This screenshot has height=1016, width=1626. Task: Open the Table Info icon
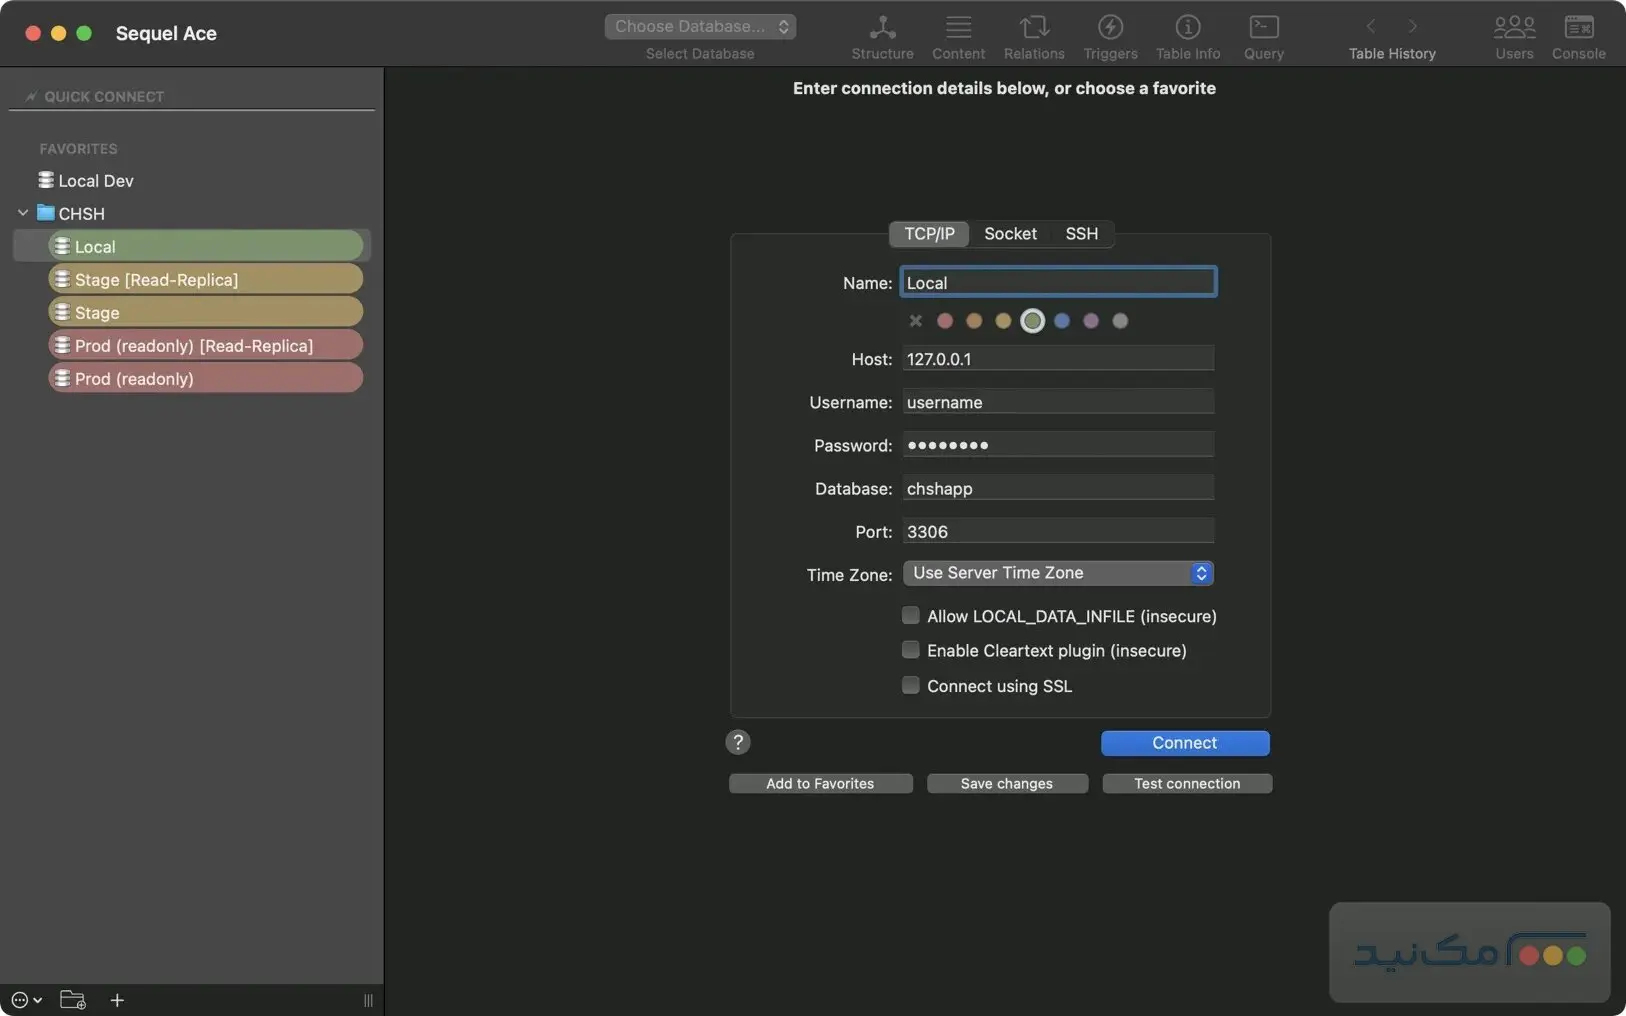coord(1187,28)
